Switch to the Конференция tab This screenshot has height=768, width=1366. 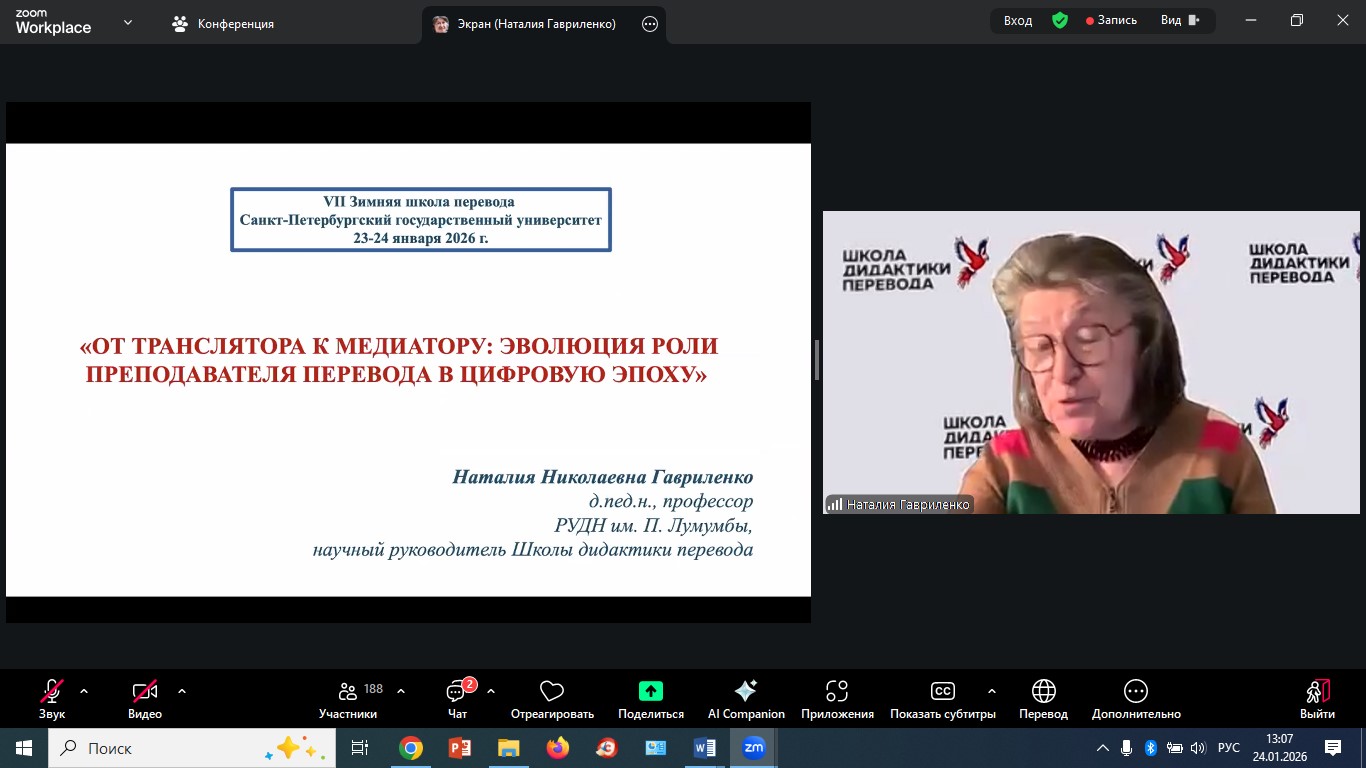[x=223, y=23]
